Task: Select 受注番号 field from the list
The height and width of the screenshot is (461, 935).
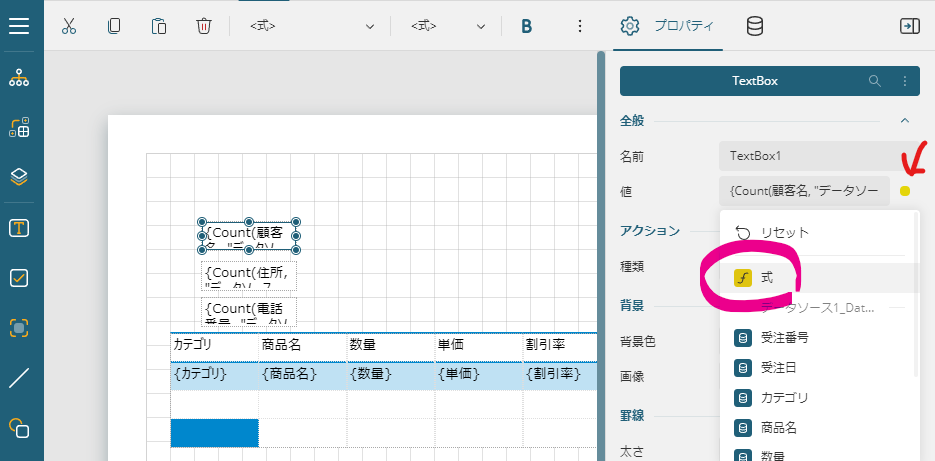Action: 784,338
